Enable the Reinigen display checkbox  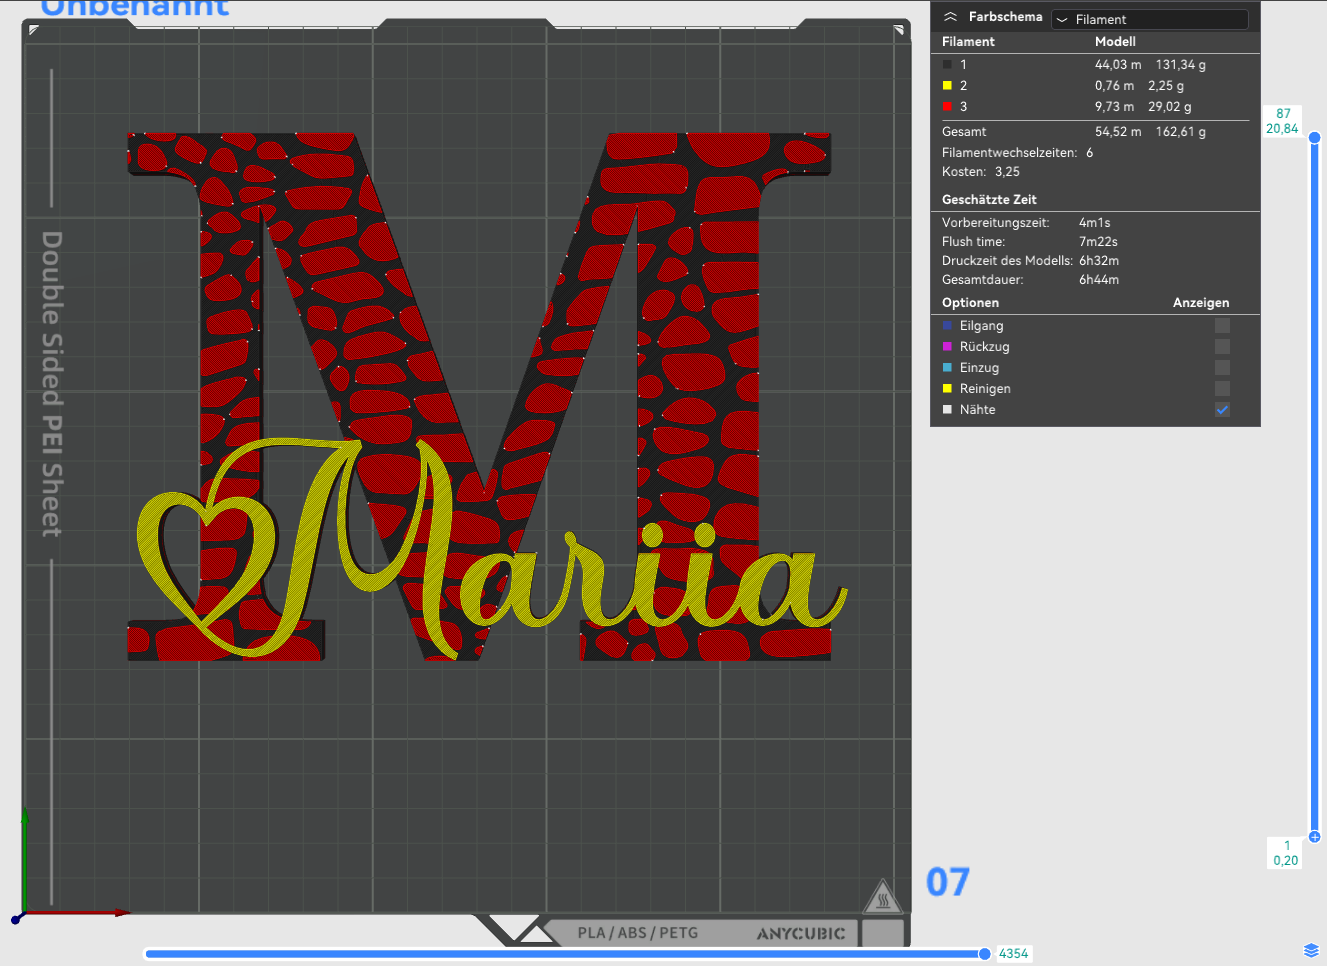pyautogui.click(x=1222, y=388)
